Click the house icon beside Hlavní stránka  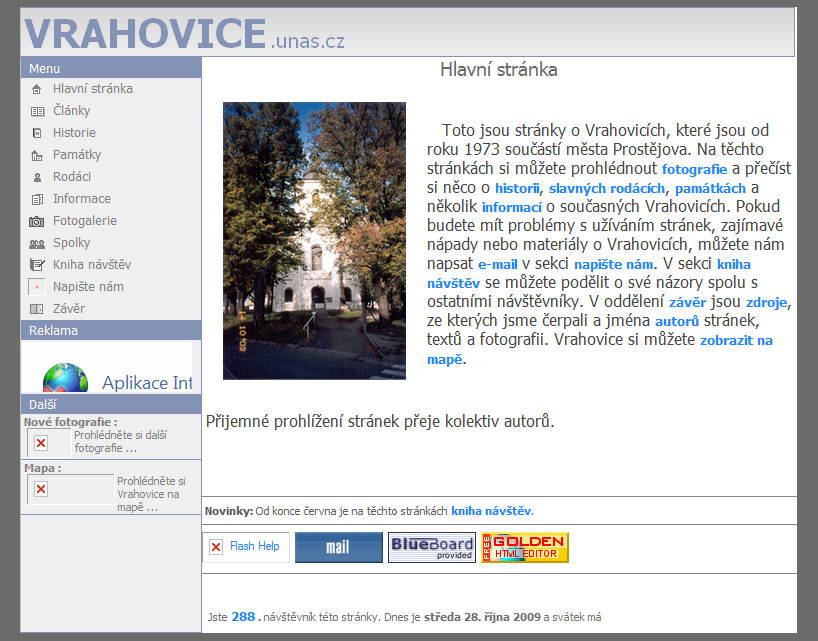coord(37,89)
